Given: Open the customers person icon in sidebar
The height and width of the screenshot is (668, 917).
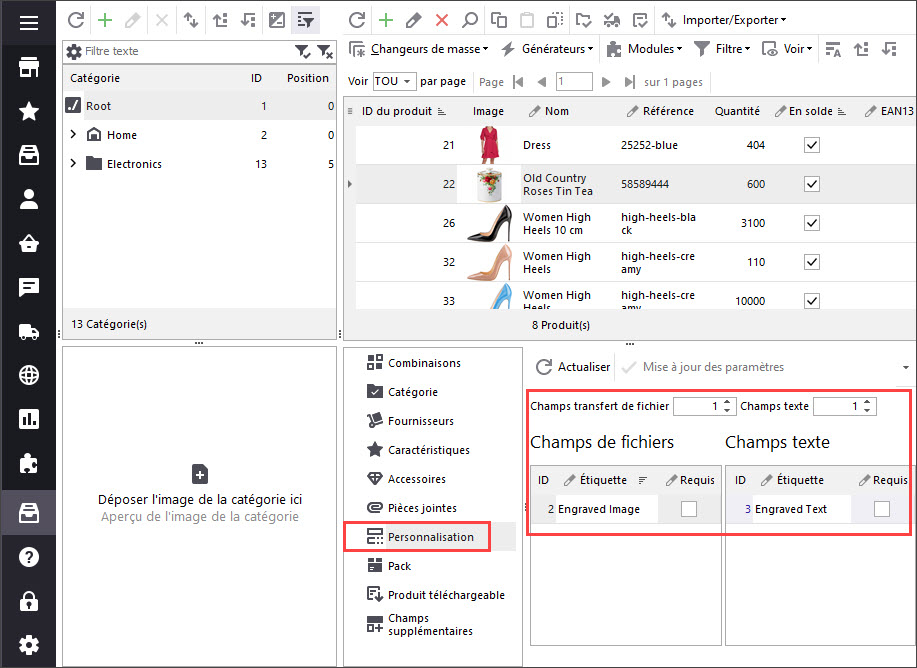Looking at the screenshot, I should (x=29, y=199).
